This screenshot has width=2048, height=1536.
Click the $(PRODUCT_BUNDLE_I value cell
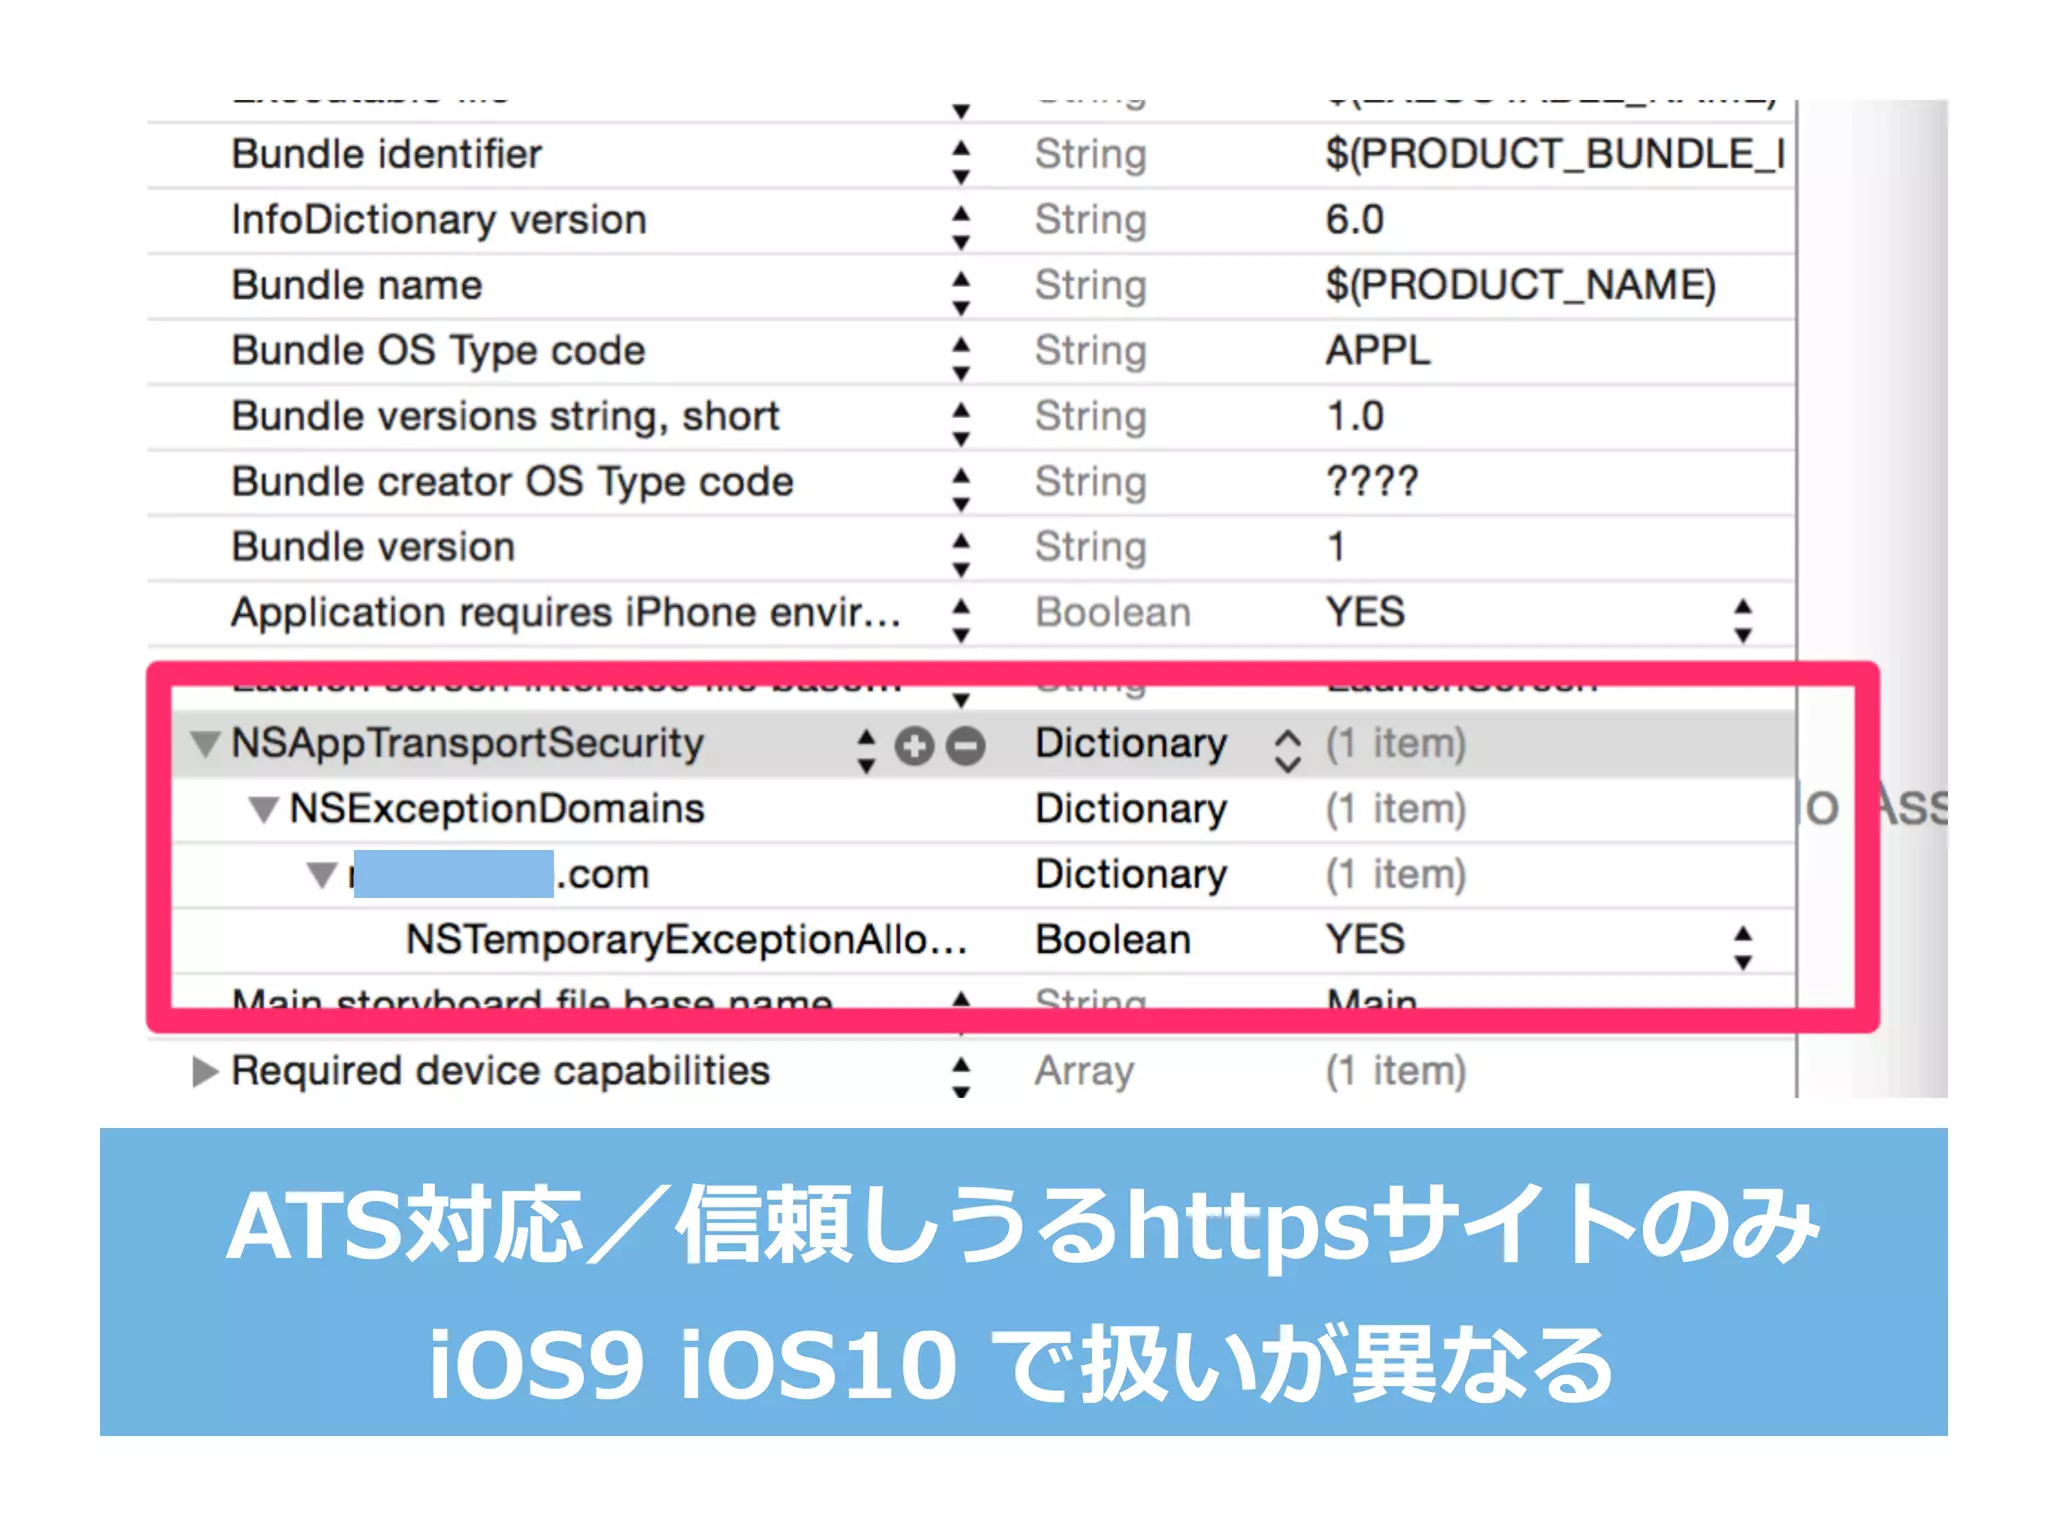[x=1555, y=154]
